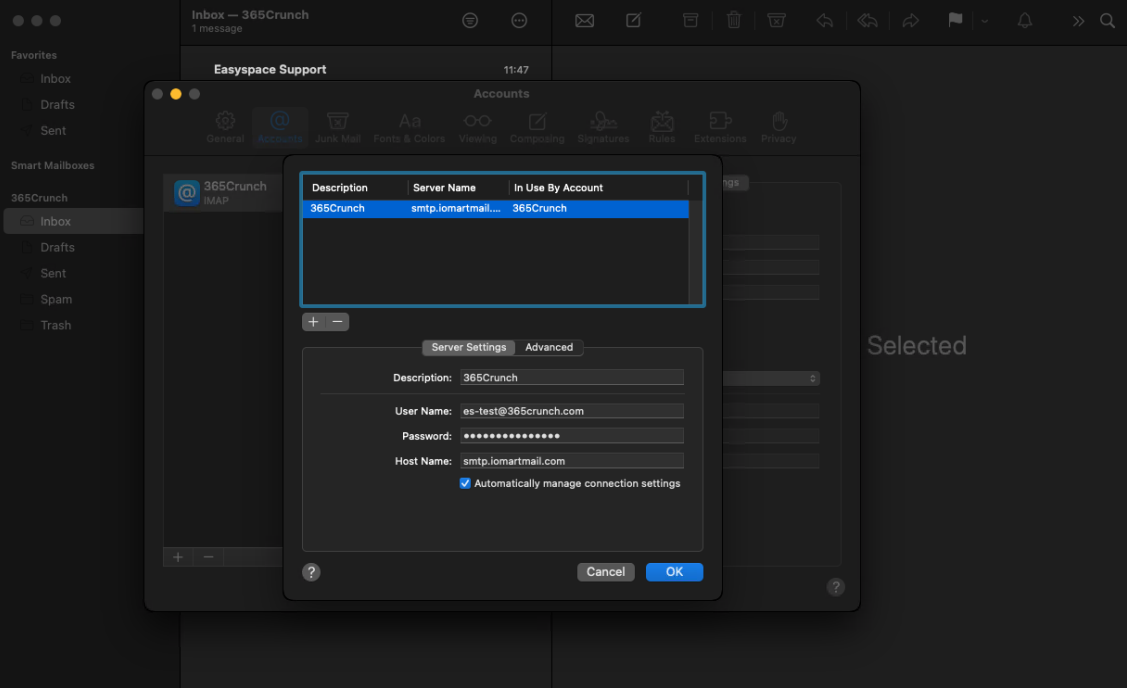The width and height of the screenshot is (1127, 688).
Task: Click the Description field containing 365Crunch
Action: click(571, 377)
